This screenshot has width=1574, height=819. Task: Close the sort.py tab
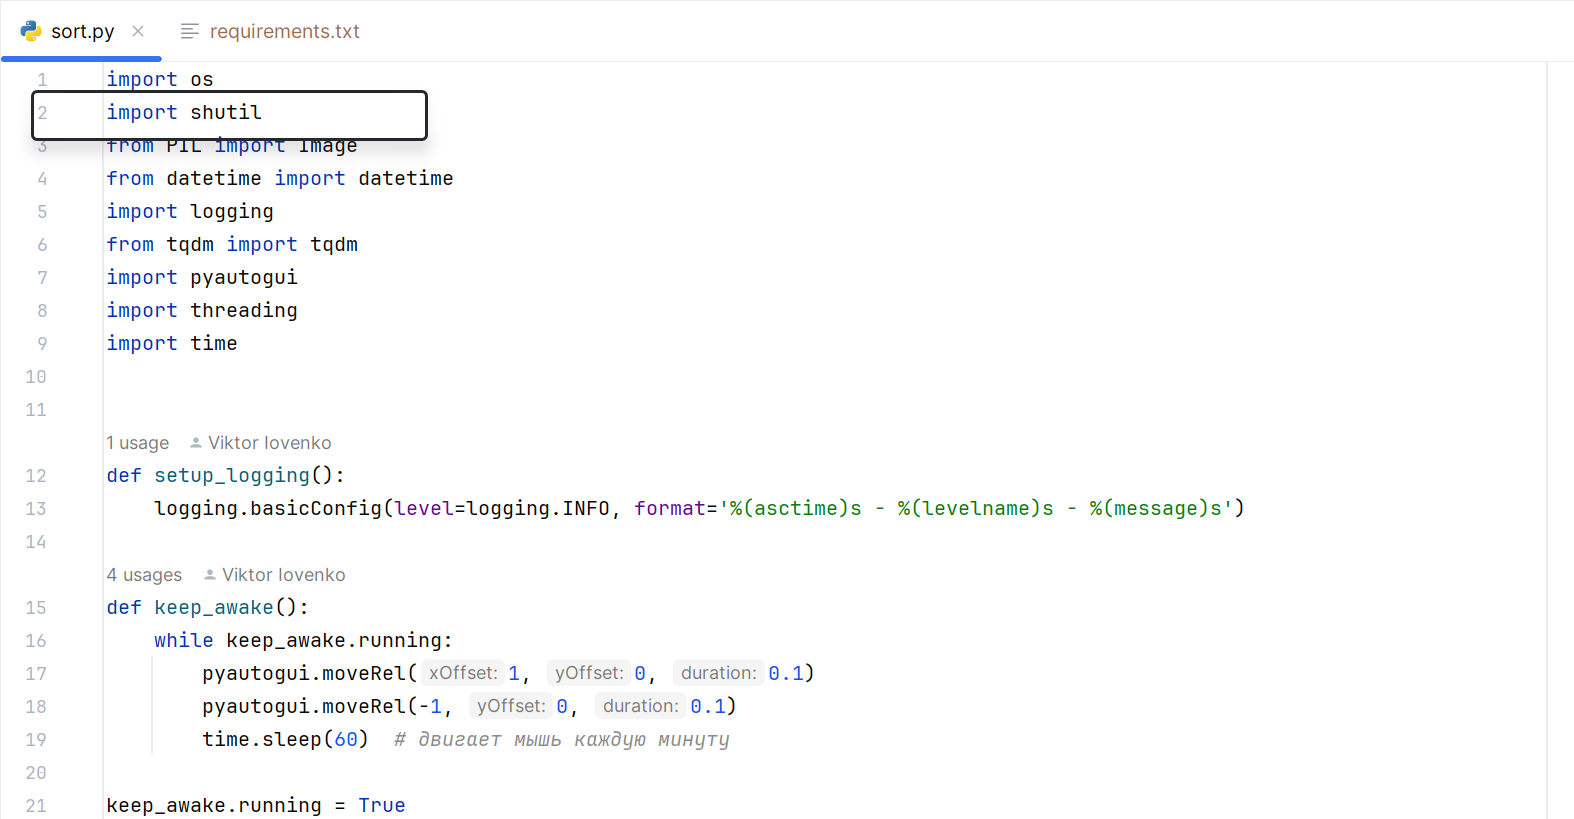(x=138, y=31)
